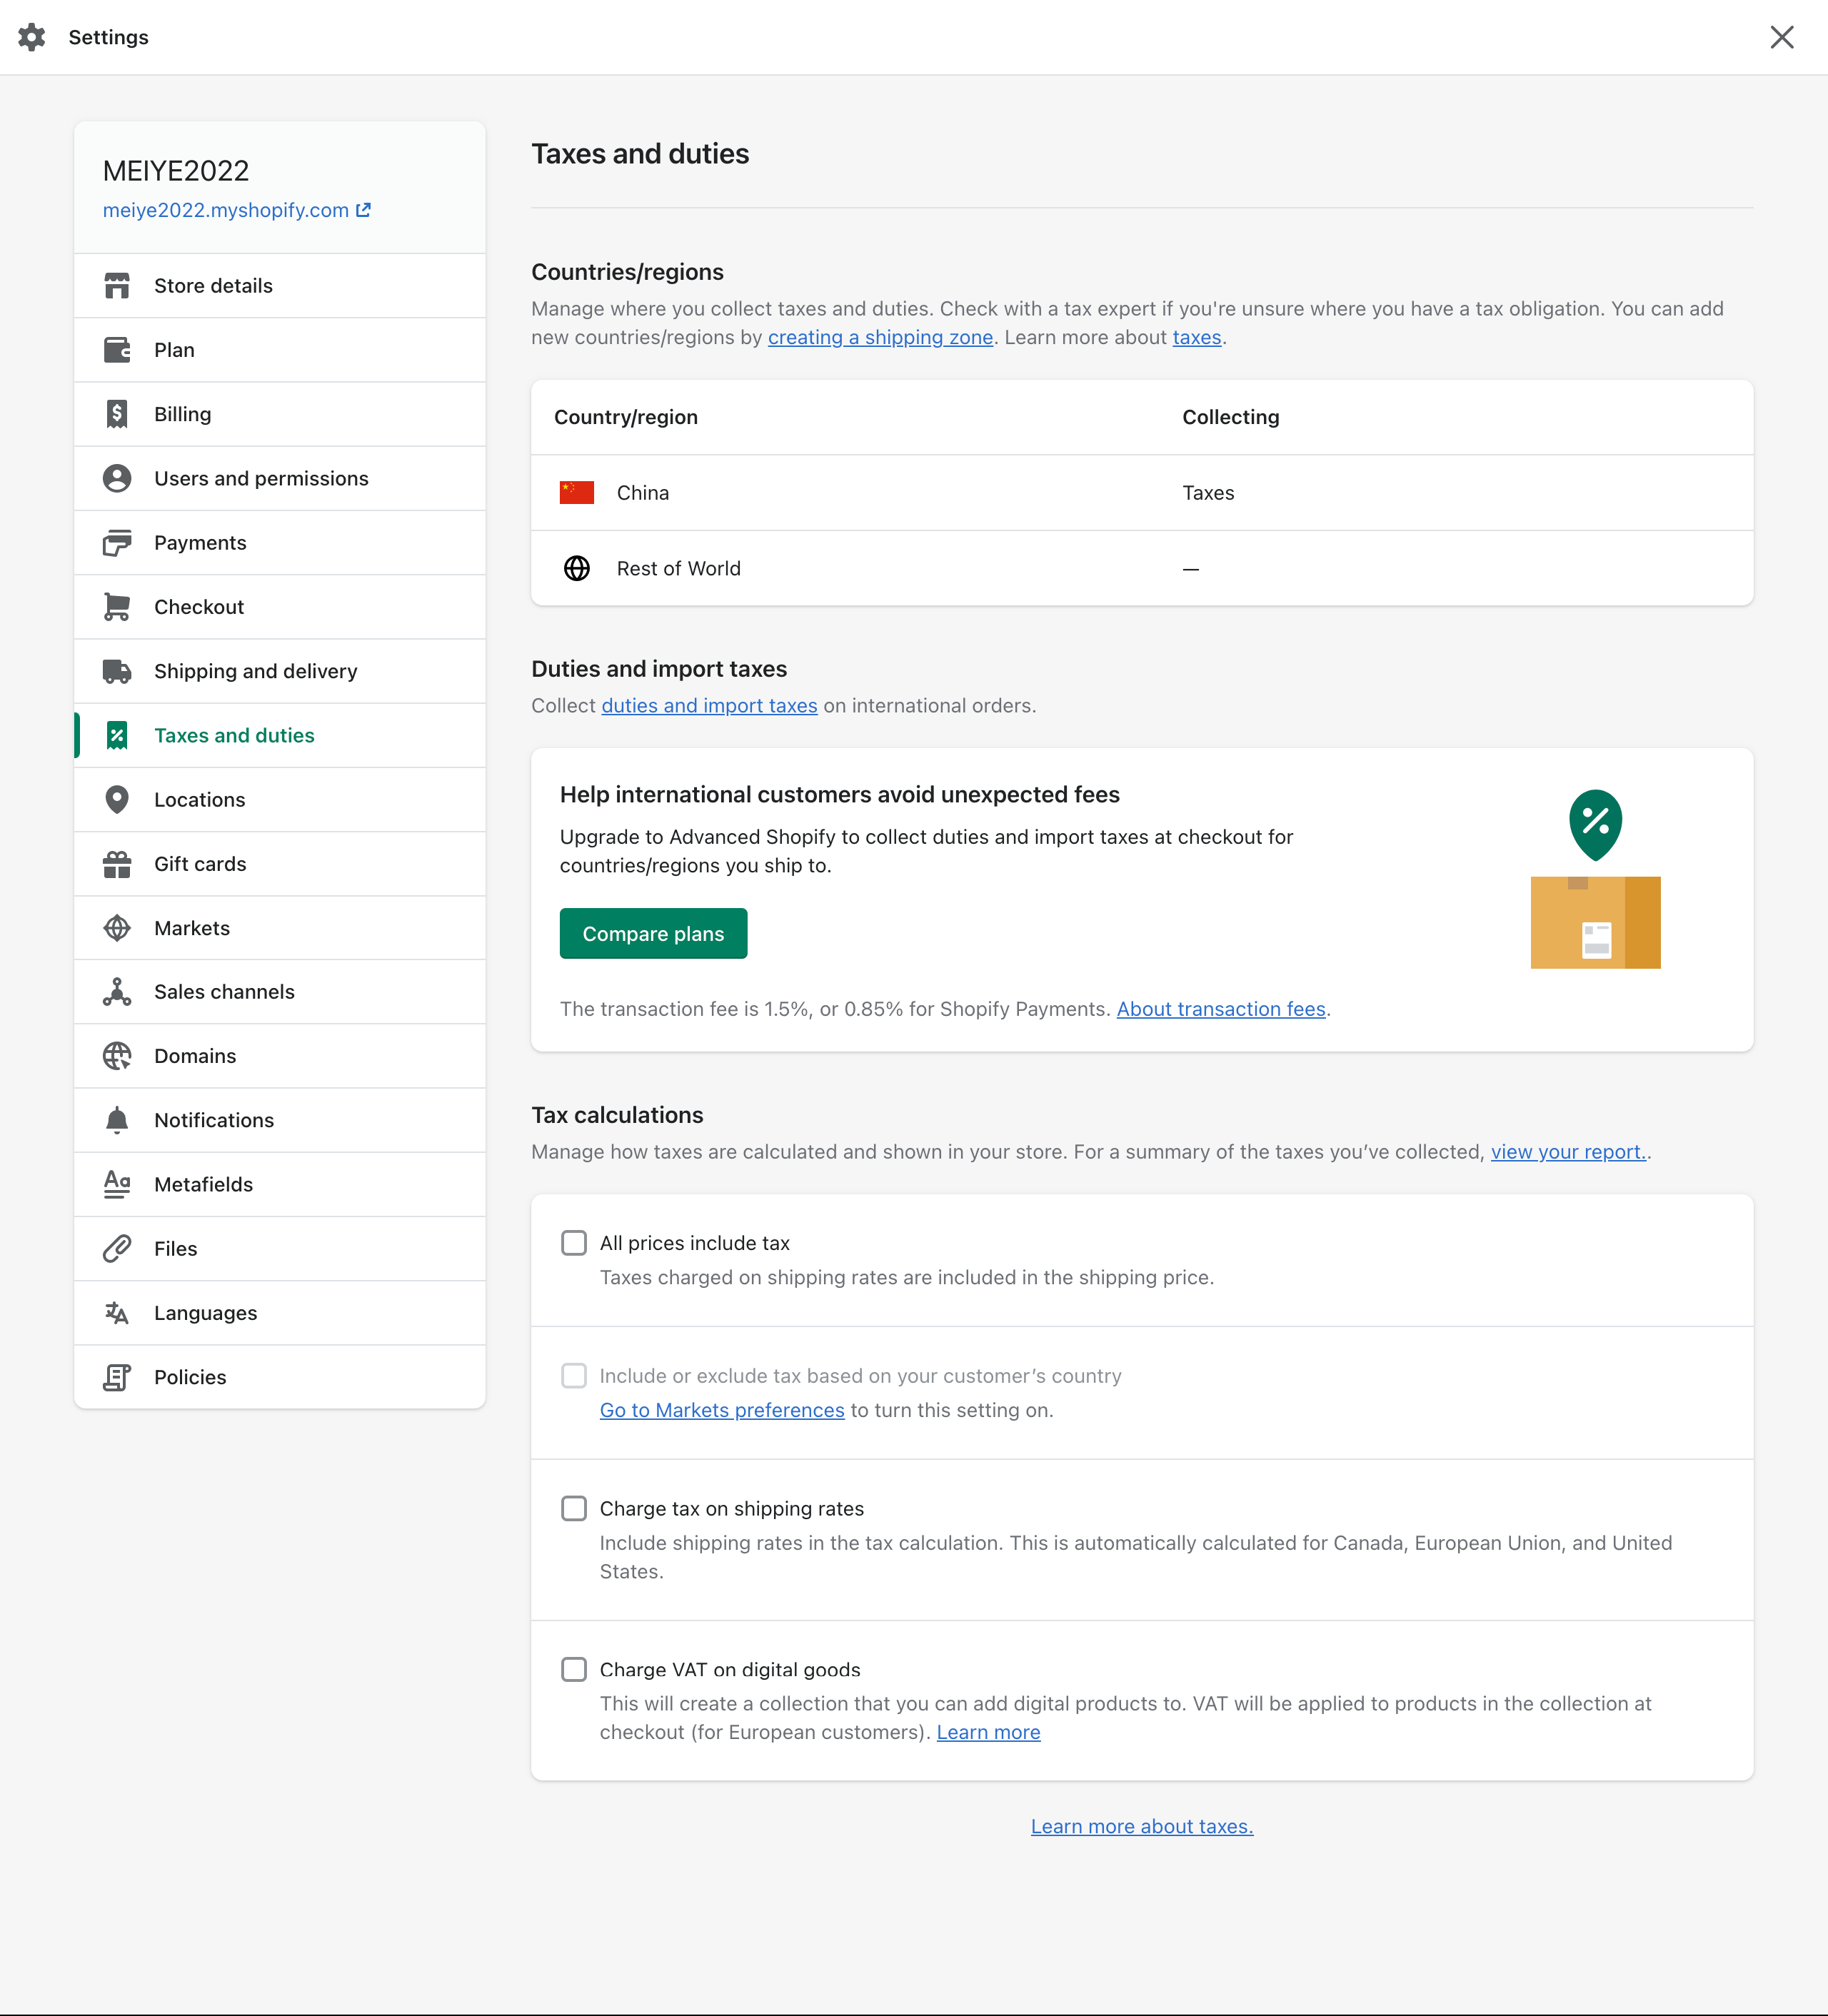Click the Users and permissions avatar icon

[117, 478]
